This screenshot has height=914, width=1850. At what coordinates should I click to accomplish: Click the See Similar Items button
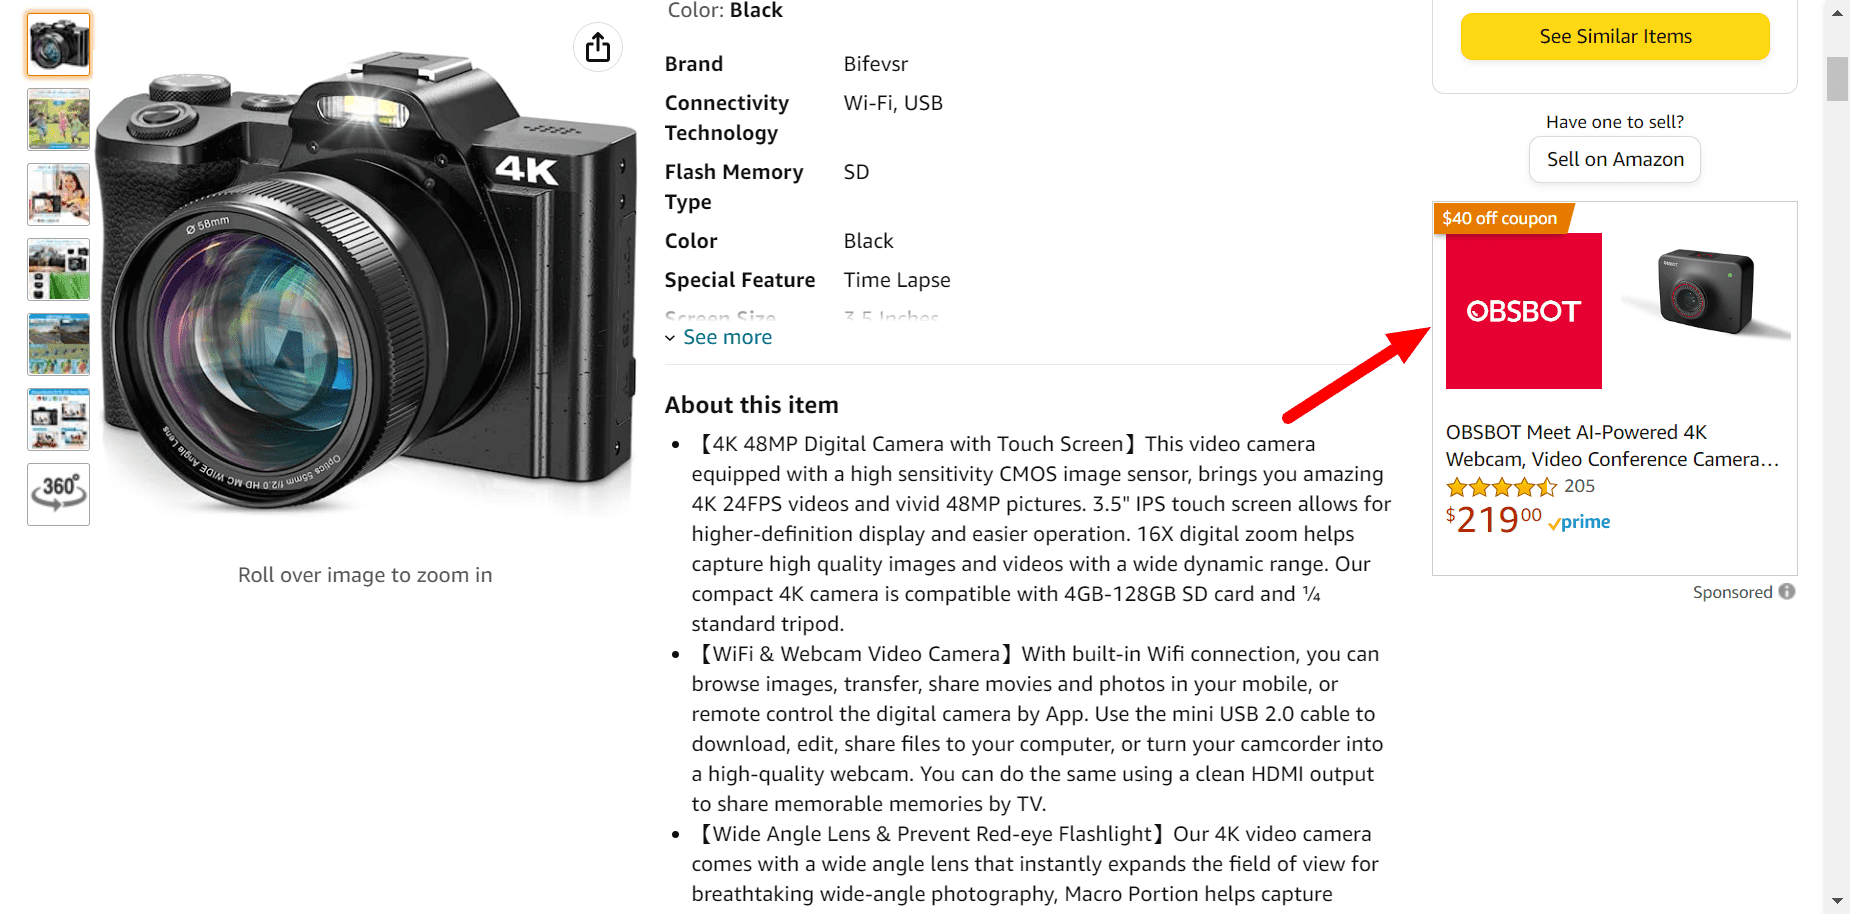(1614, 36)
